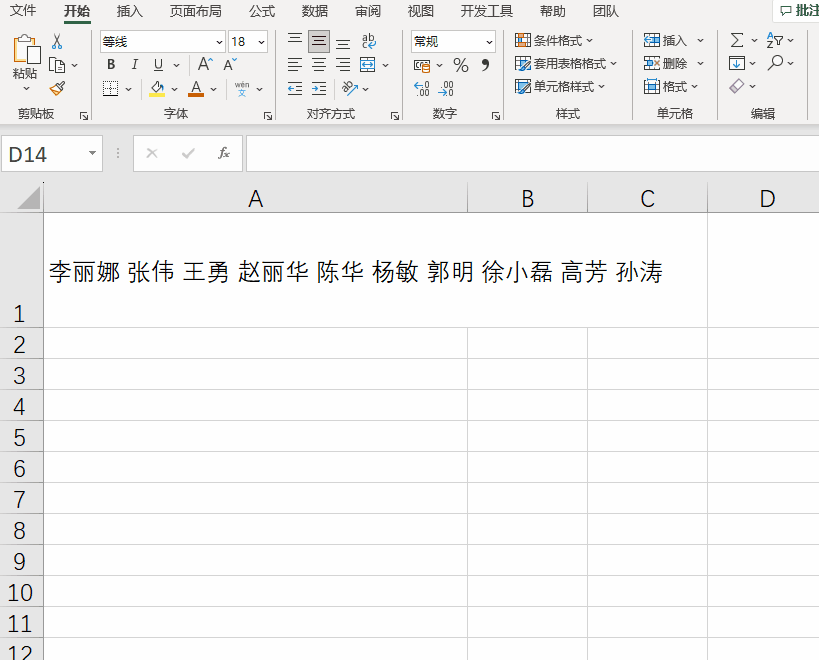819x660 pixels.
Task: Set Middle Align for the cell
Action: pyautogui.click(x=319, y=41)
